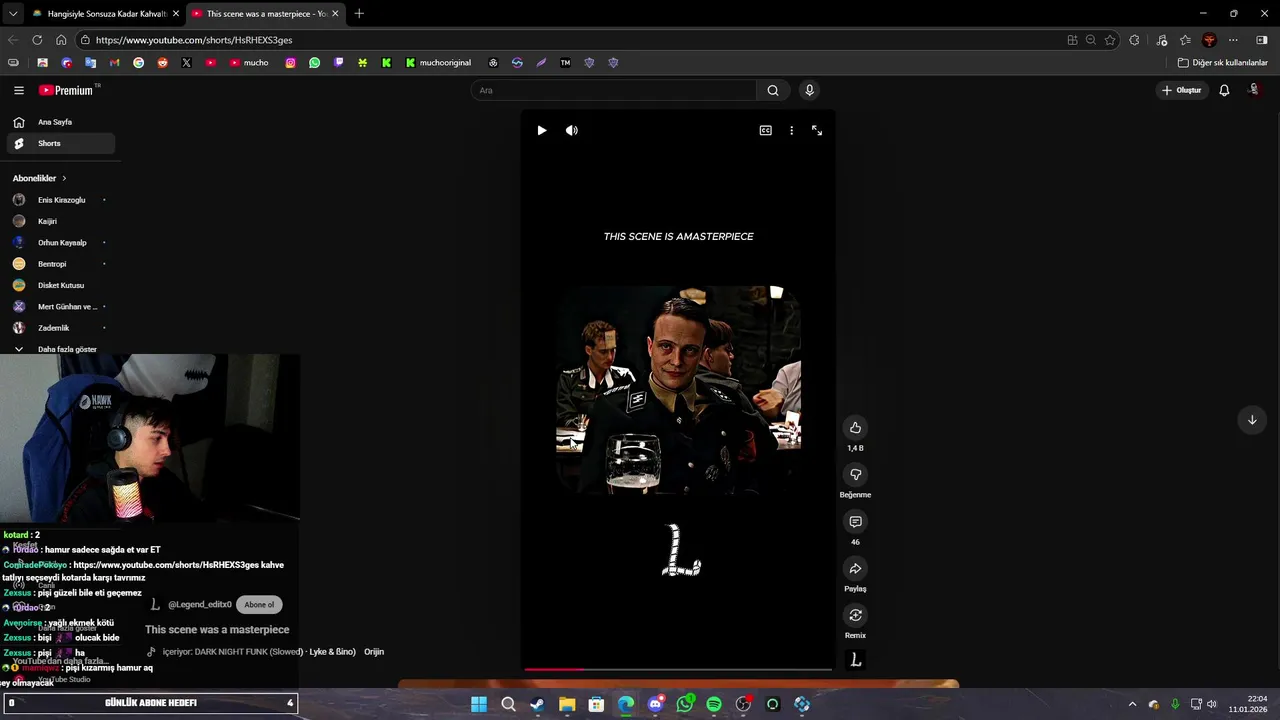
Task: Add page to favorites with star
Action: (1110, 40)
